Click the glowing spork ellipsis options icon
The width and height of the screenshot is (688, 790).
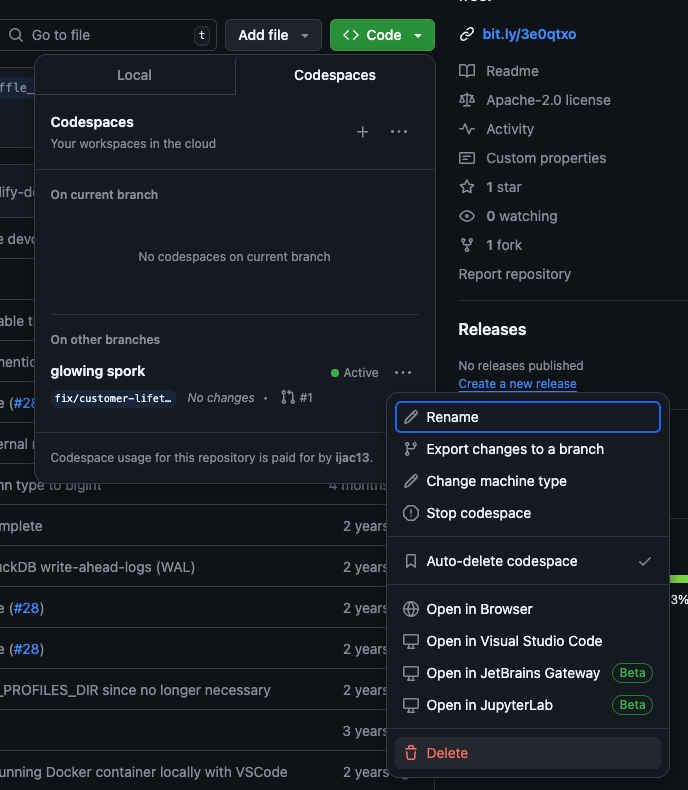tap(403, 373)
